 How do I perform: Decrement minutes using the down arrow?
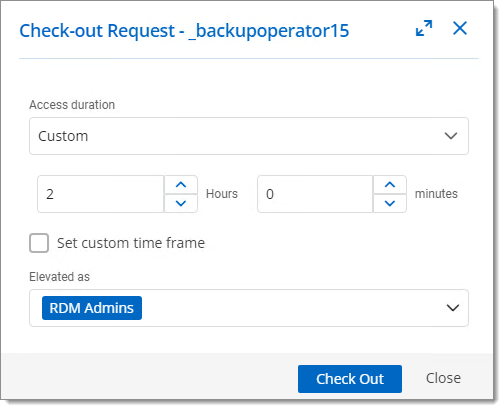[390, 203]
